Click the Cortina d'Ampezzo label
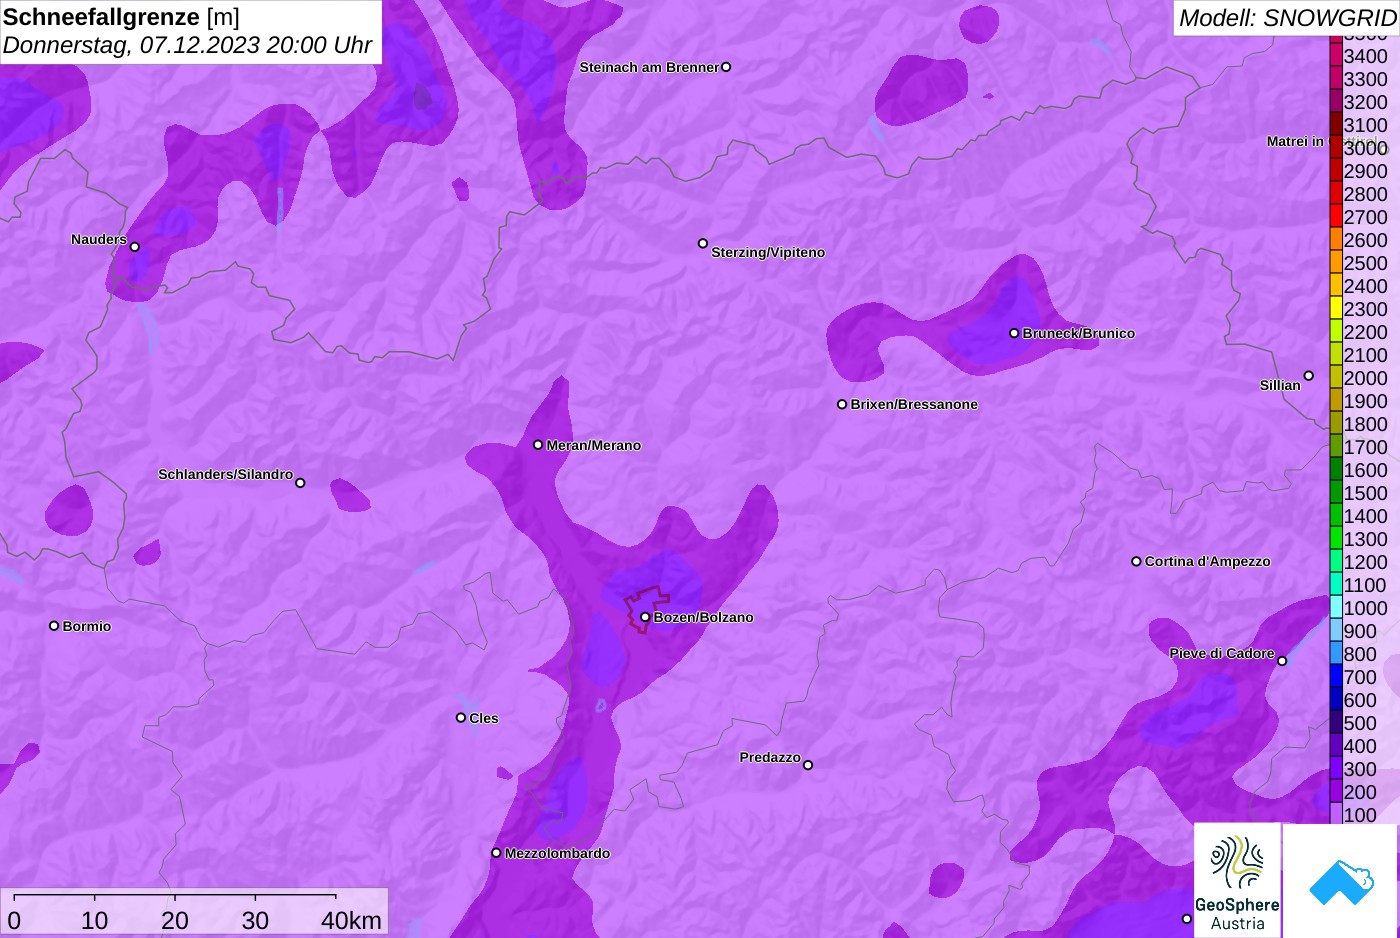This screenshot has width=1400, height=938. tap(1208, 561)
